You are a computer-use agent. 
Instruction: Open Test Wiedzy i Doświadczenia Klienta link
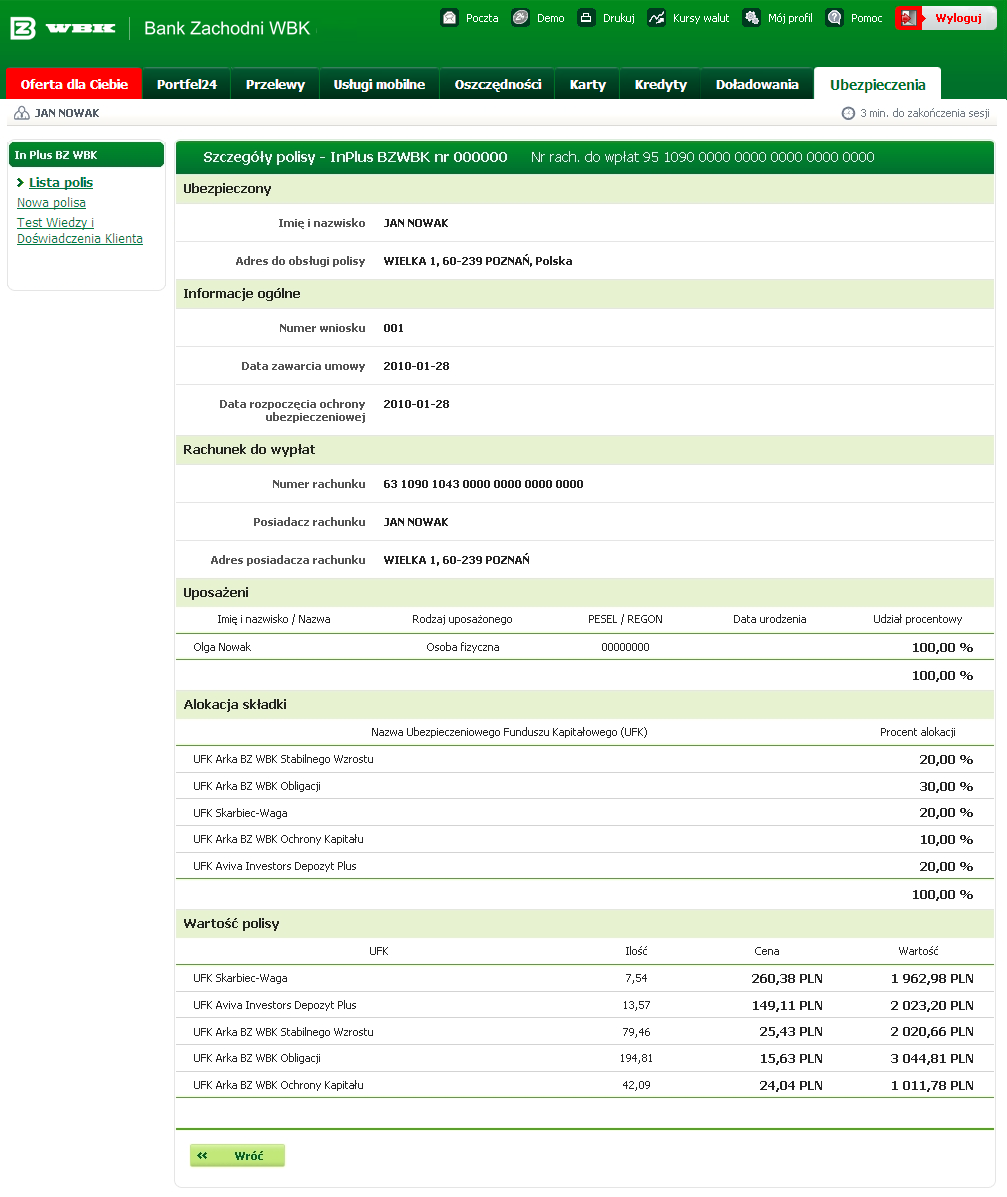(79, 231)
